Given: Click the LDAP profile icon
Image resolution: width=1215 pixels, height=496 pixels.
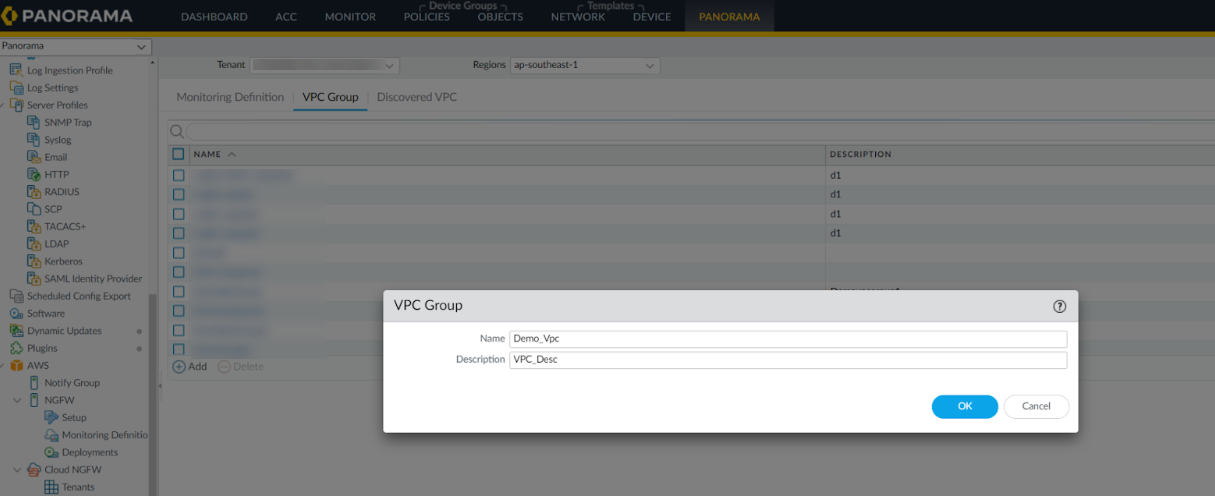Looking at the screenshot, I should click(34, 244).
